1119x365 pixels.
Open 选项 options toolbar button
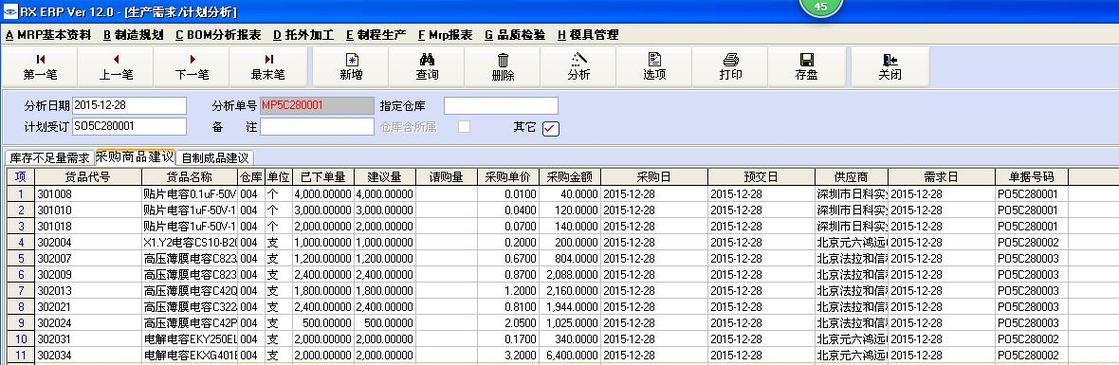[654, 66]
